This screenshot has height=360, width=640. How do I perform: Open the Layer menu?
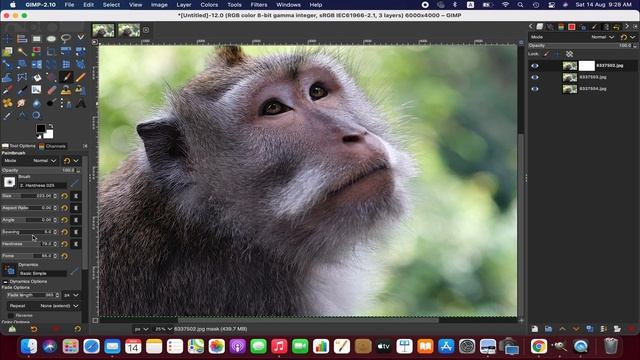(x=184, y=5)
